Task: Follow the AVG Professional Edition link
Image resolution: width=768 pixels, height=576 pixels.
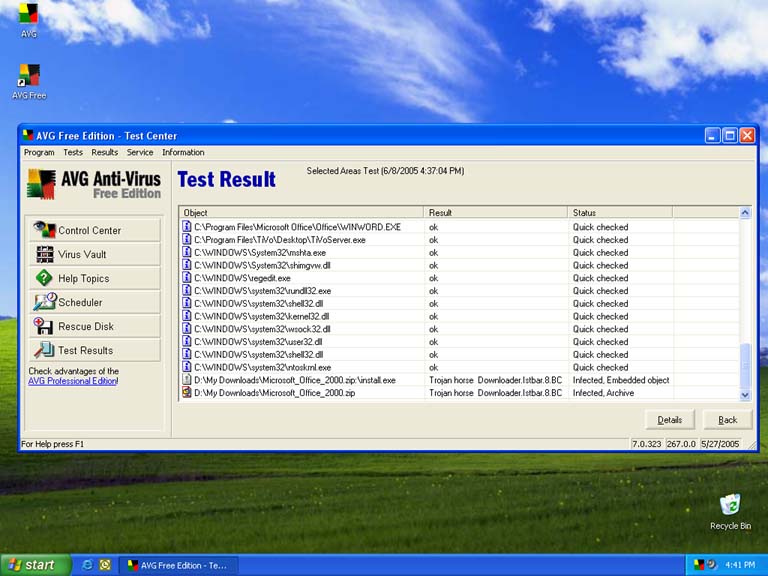Action: click(73, 381)
